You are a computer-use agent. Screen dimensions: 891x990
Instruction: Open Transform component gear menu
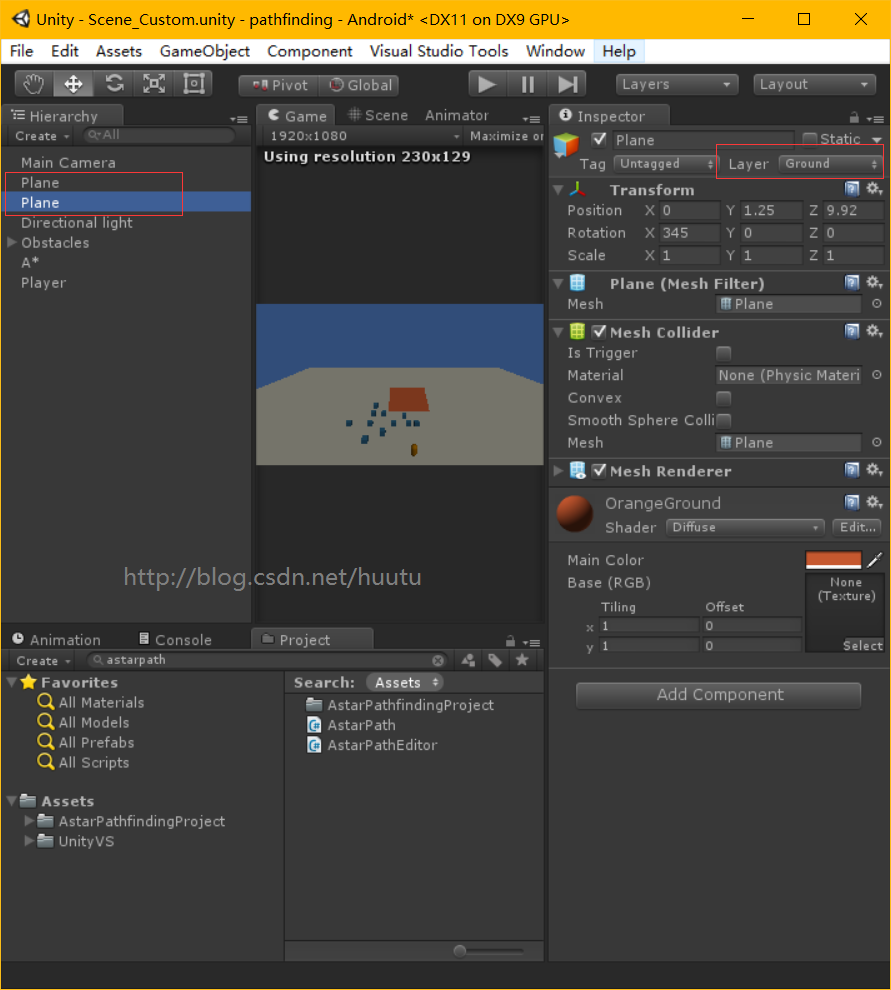point(874,188)
